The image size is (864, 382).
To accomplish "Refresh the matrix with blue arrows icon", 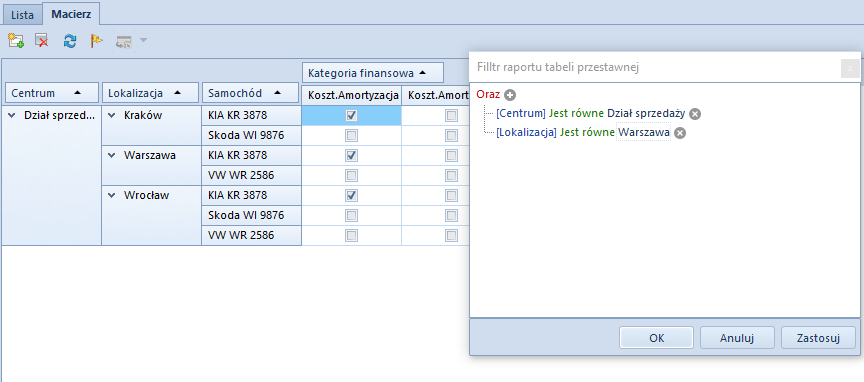I will pyautogui.click(x=69, y=41).
